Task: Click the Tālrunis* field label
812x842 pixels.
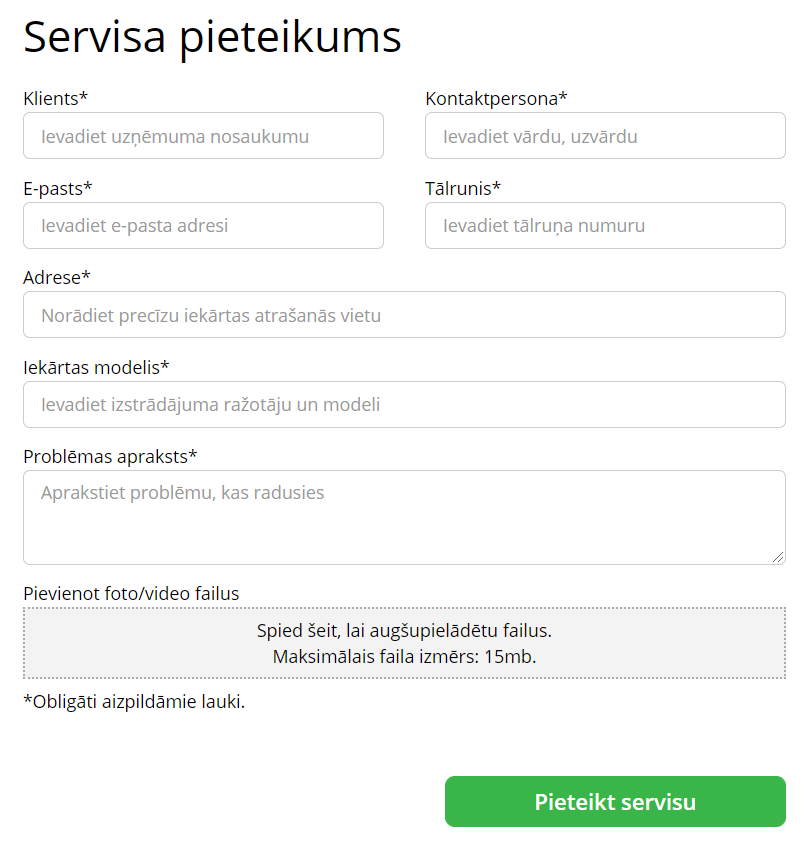Action: tap(463, 188)
